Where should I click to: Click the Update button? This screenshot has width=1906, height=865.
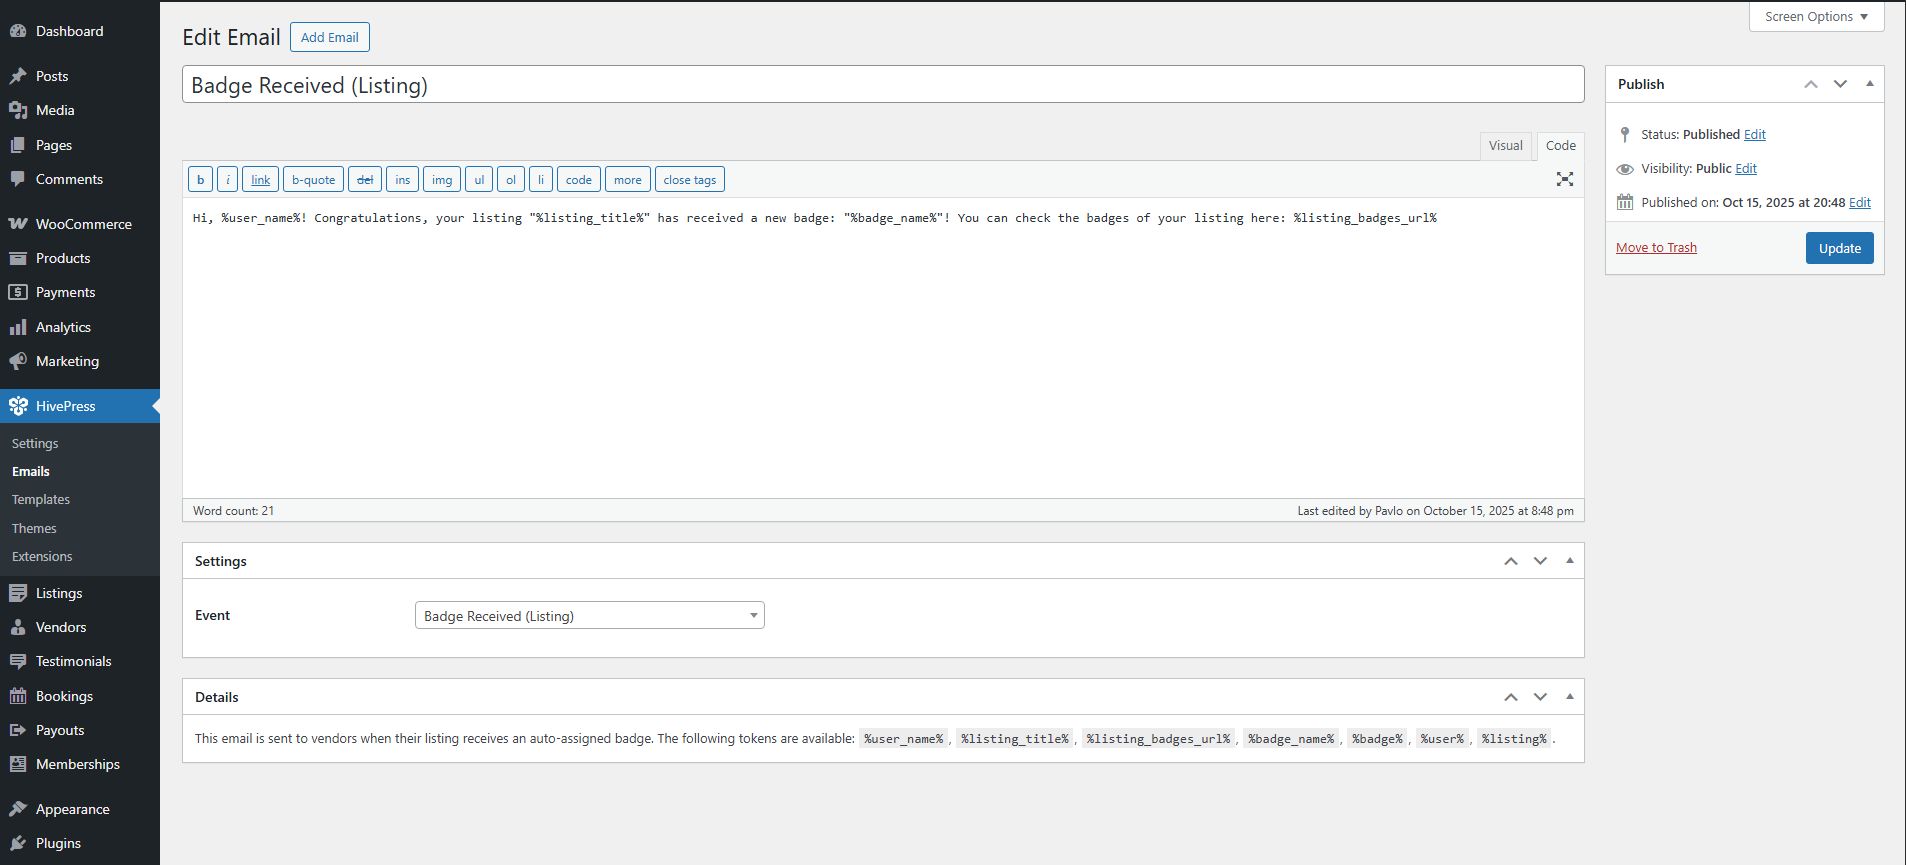tap(1839, 248)
